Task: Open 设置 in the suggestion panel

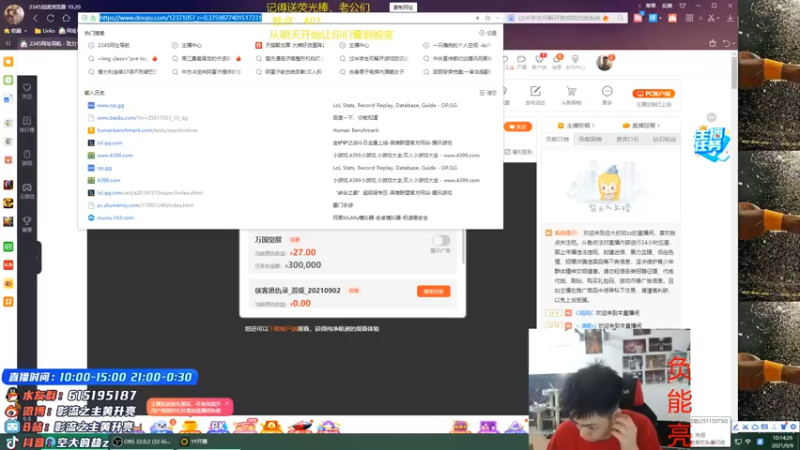Action: (488, 33)
